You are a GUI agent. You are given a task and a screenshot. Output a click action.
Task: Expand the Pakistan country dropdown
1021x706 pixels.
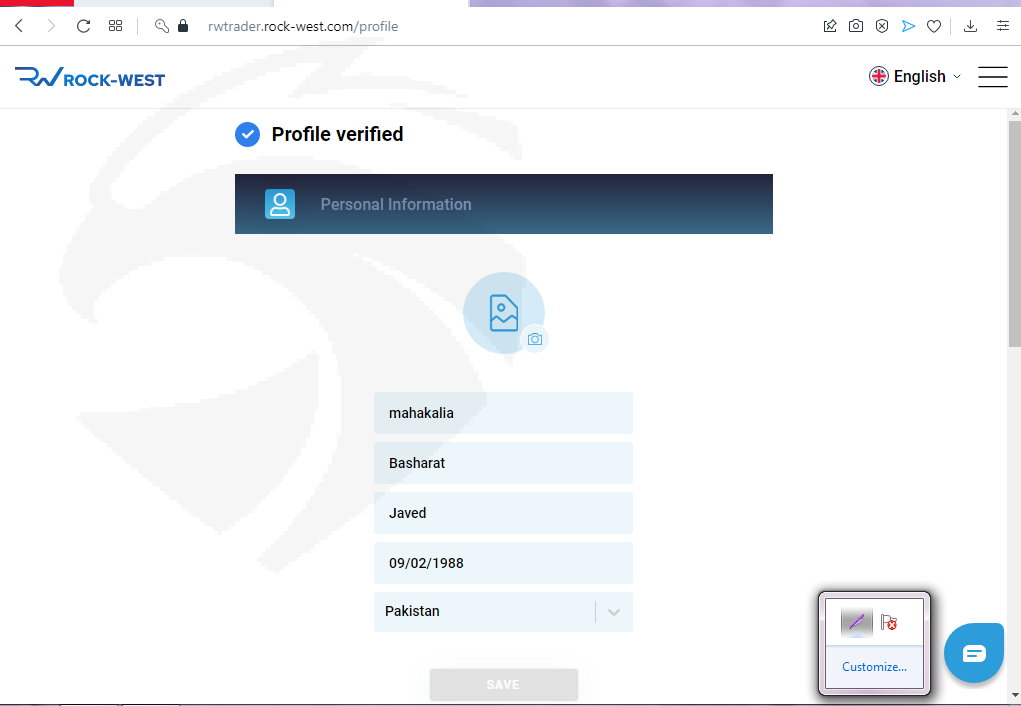[x=614, y=612]
